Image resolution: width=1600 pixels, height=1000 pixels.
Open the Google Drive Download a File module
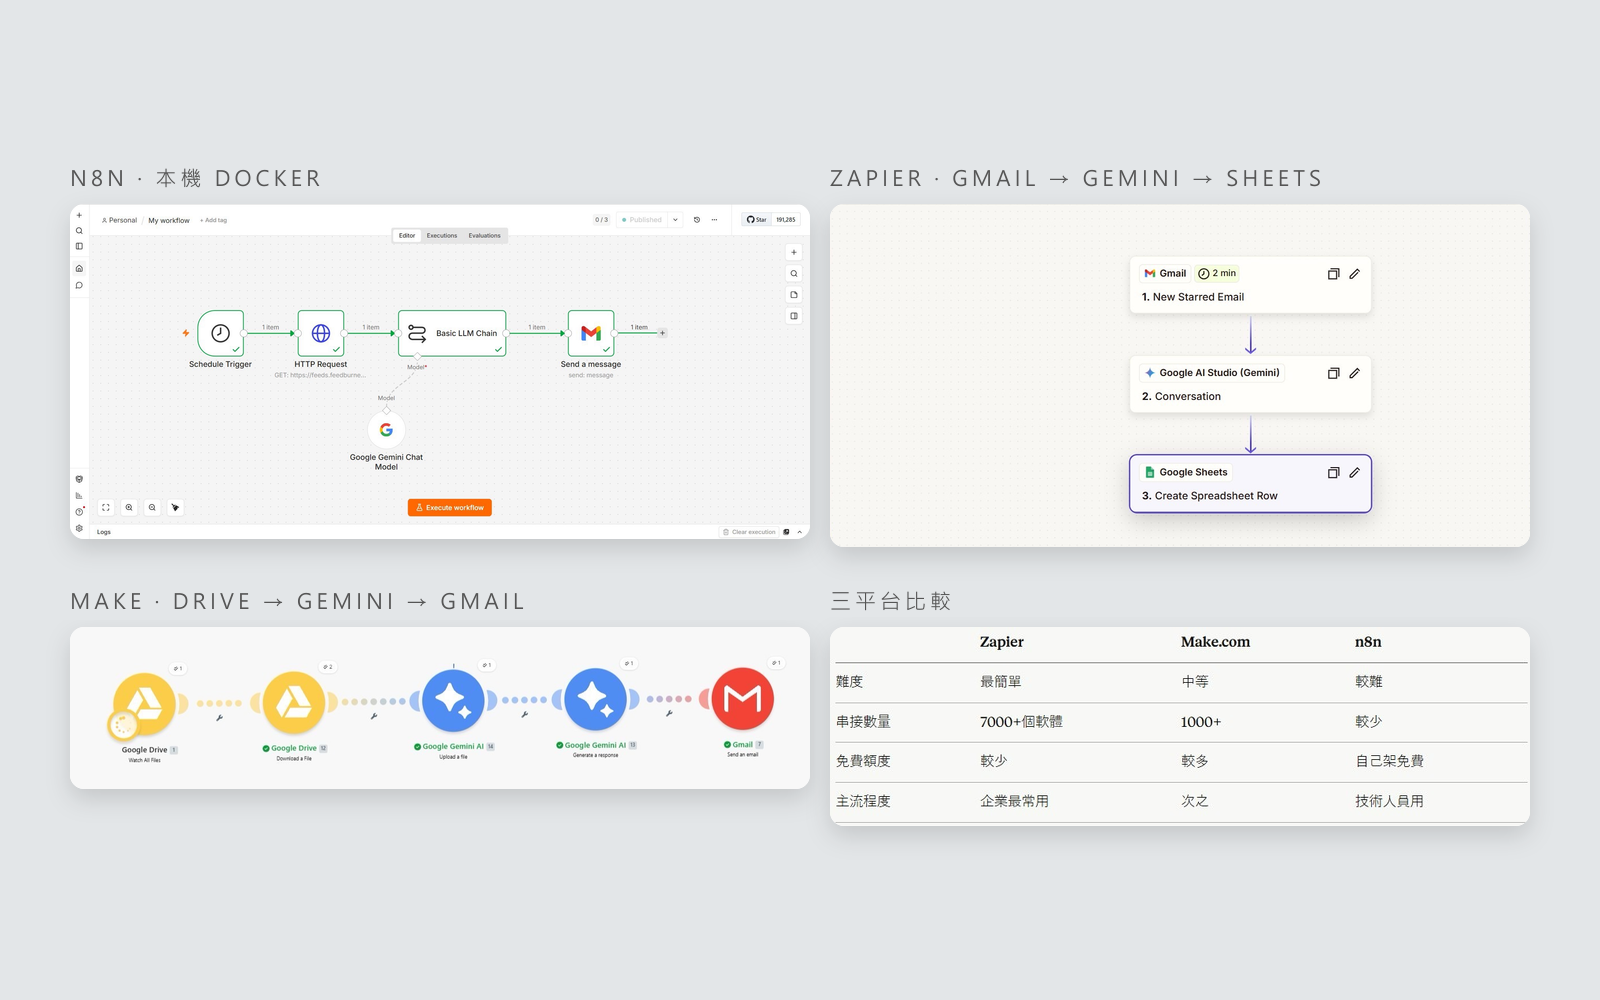[294, 702]
